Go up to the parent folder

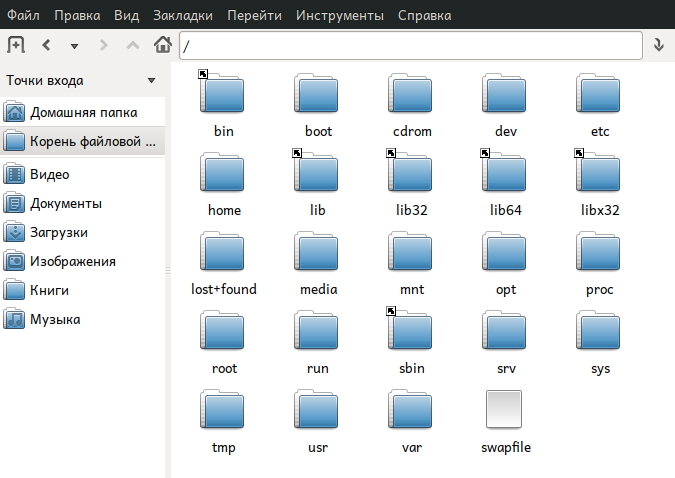[x=133, y=45]
